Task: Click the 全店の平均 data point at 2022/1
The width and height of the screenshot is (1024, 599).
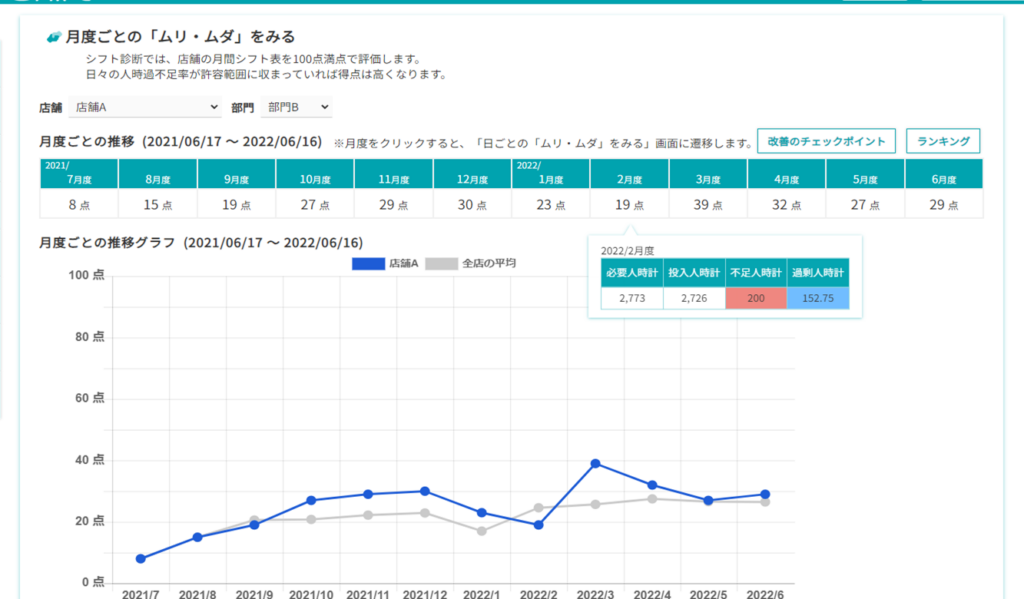Action: (x=482, y=531)
